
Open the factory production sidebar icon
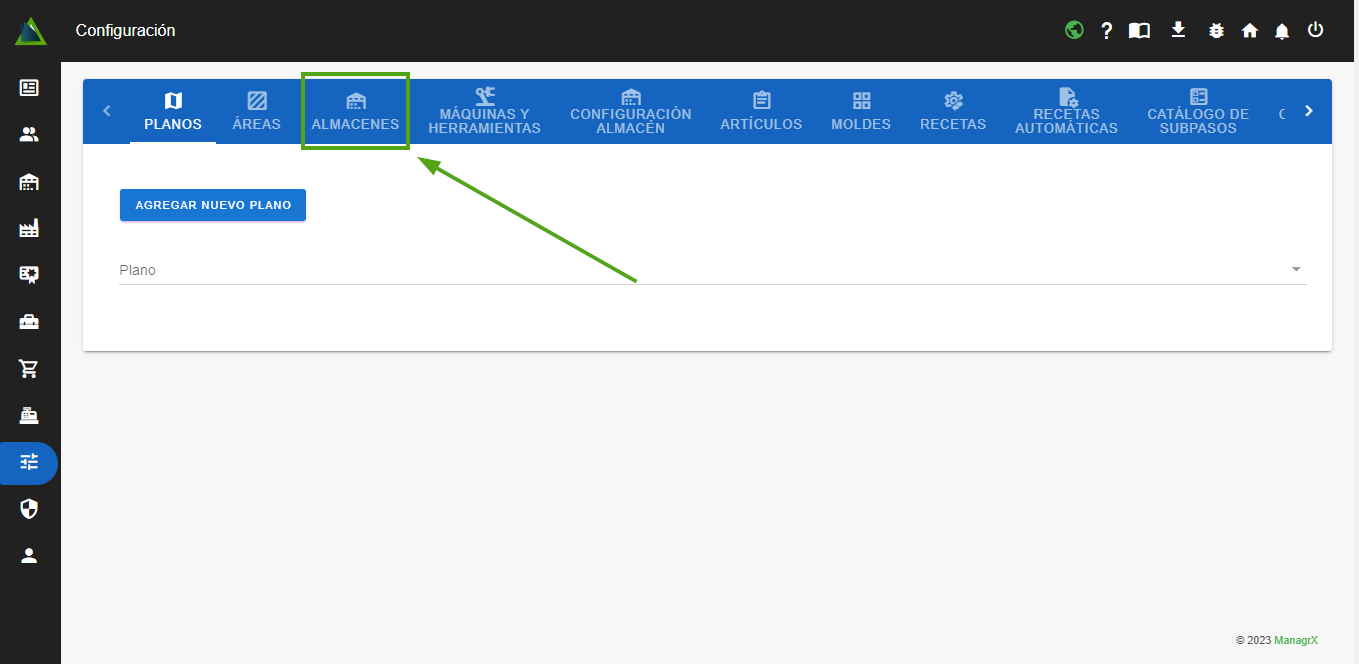click(x=29, y=229)
